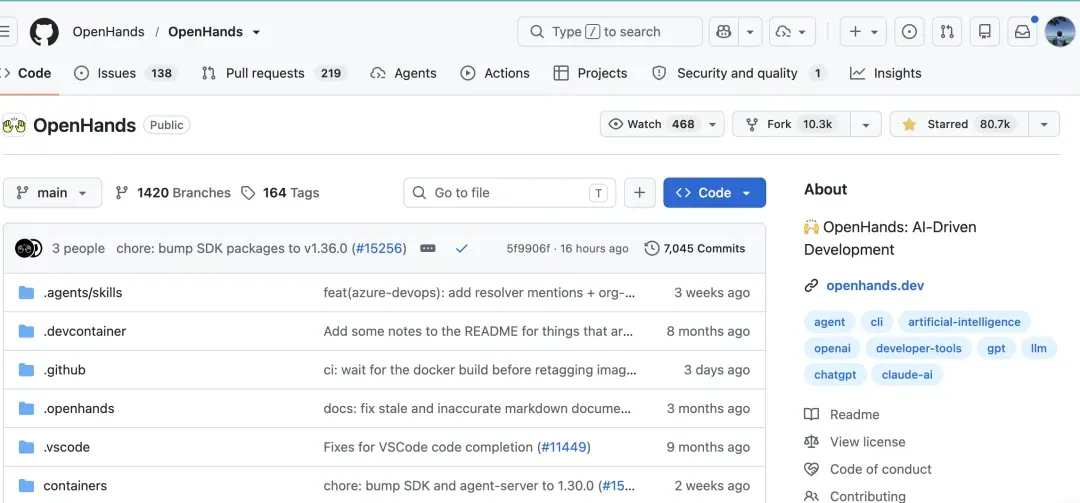Open the user avatar menu
This screenshot has height=503, width=1080.
point(1059,32)
